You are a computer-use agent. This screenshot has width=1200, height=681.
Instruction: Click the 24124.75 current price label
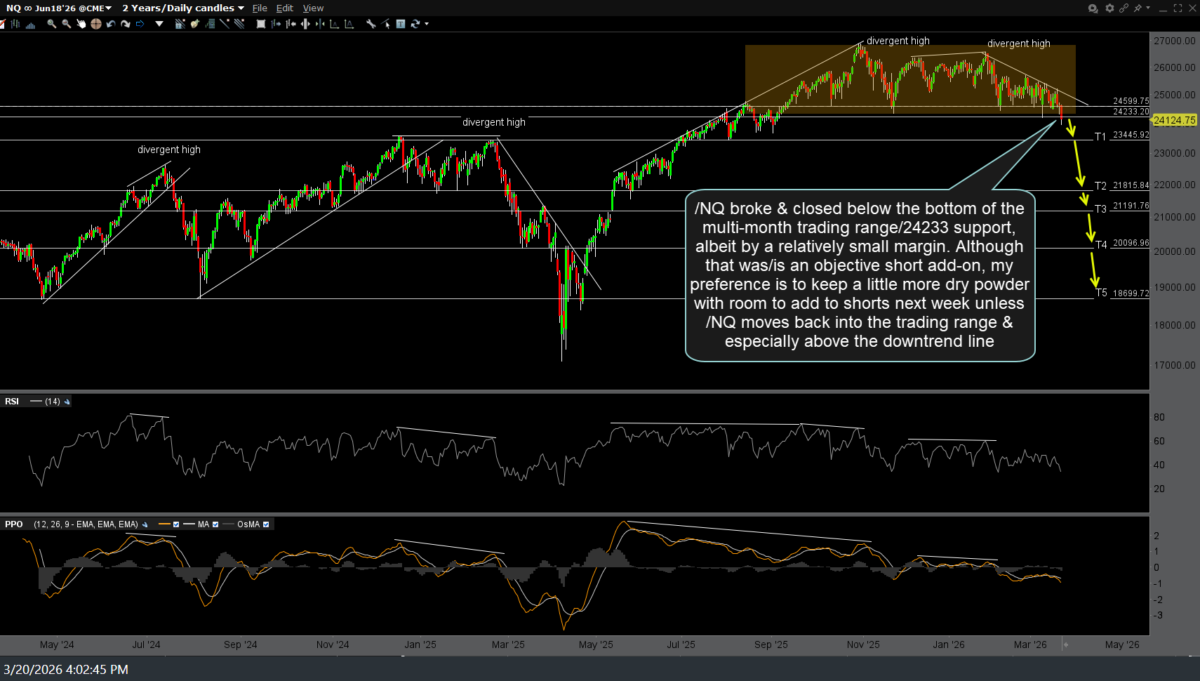pyautogui.click(x=1174, y=120)
